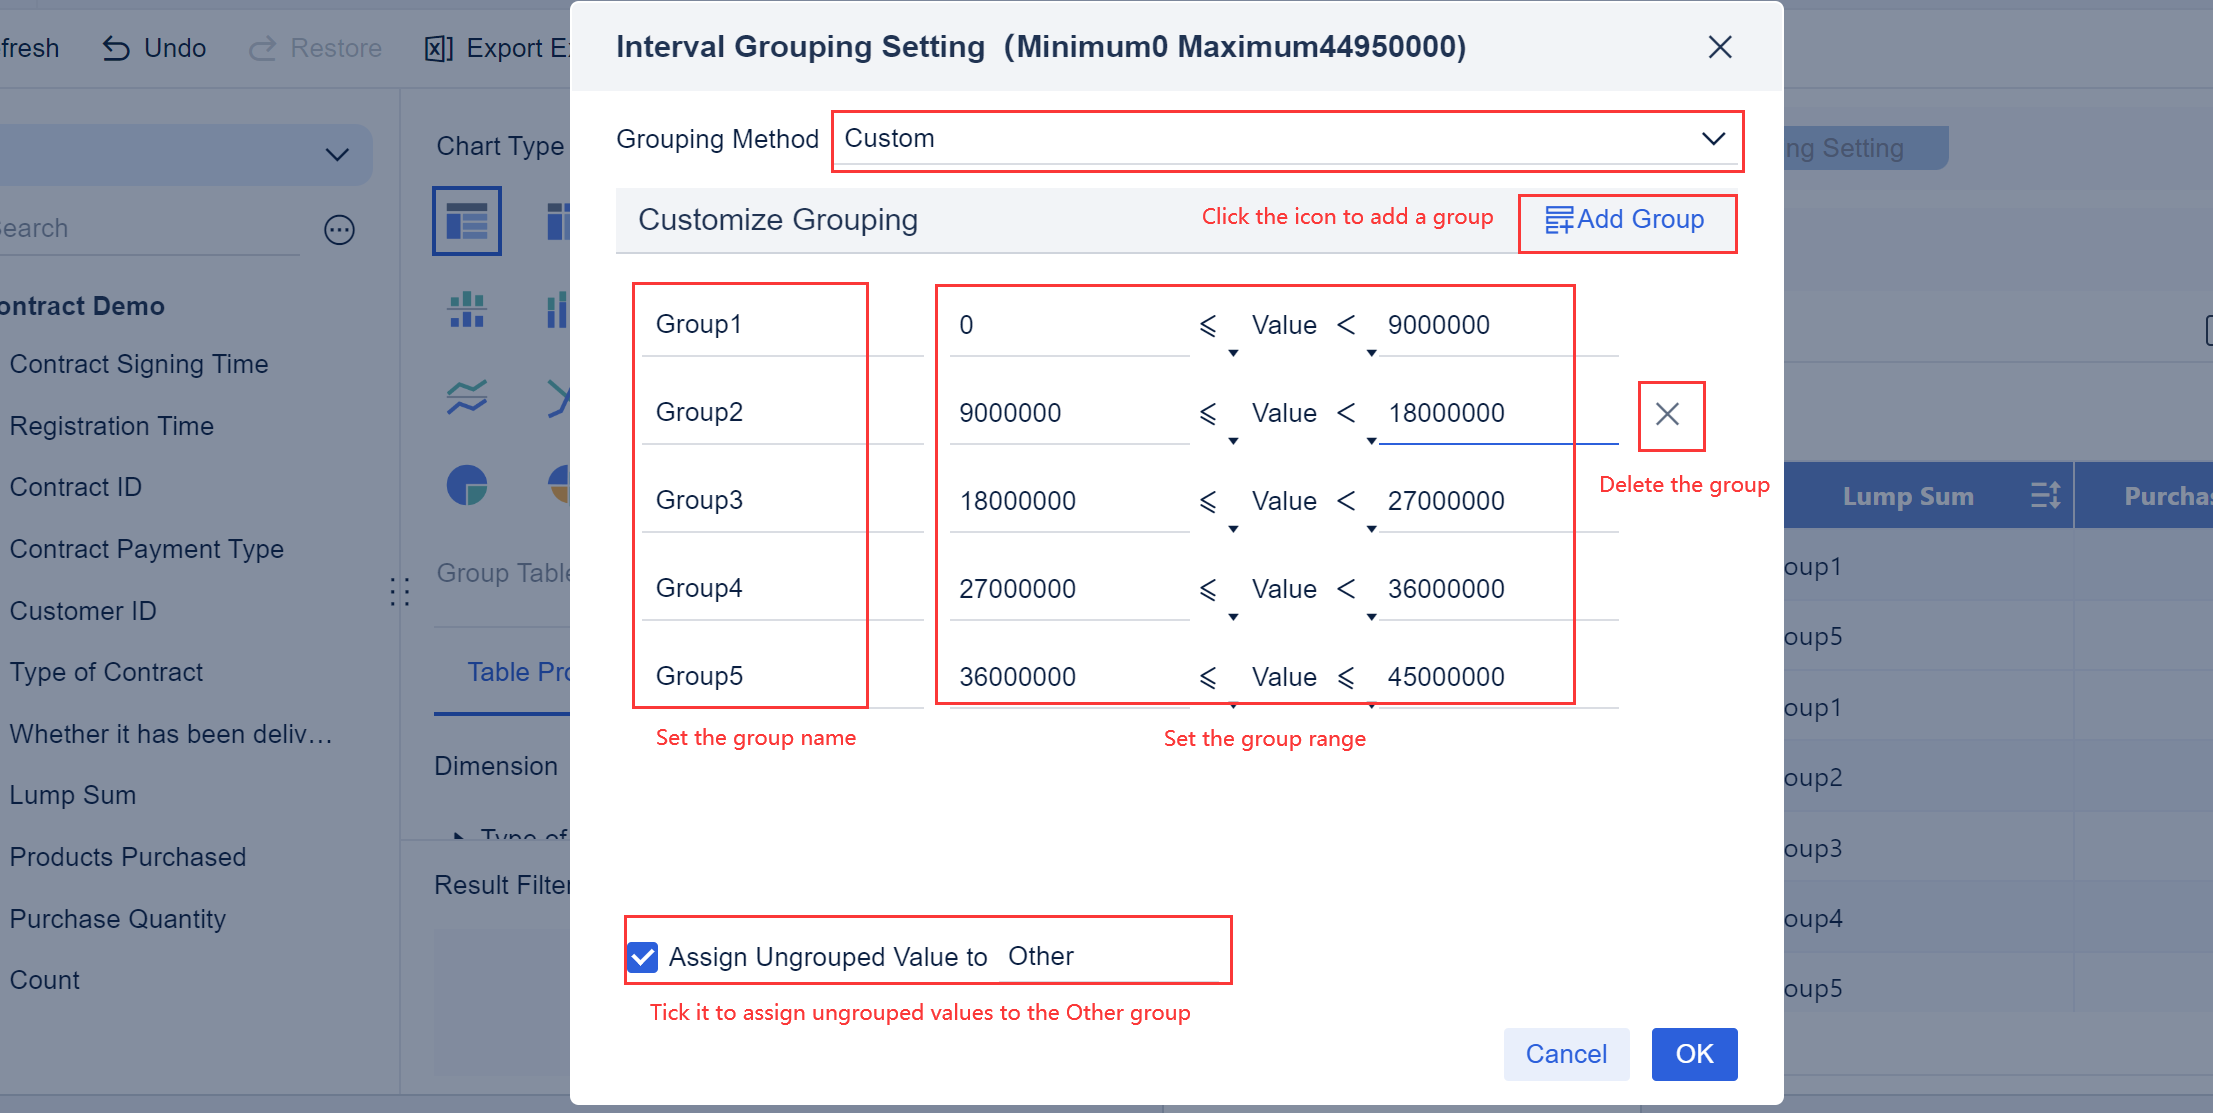Click the Restore icon in the toolbar
Screen dimensions: 2213x1113
264,48
